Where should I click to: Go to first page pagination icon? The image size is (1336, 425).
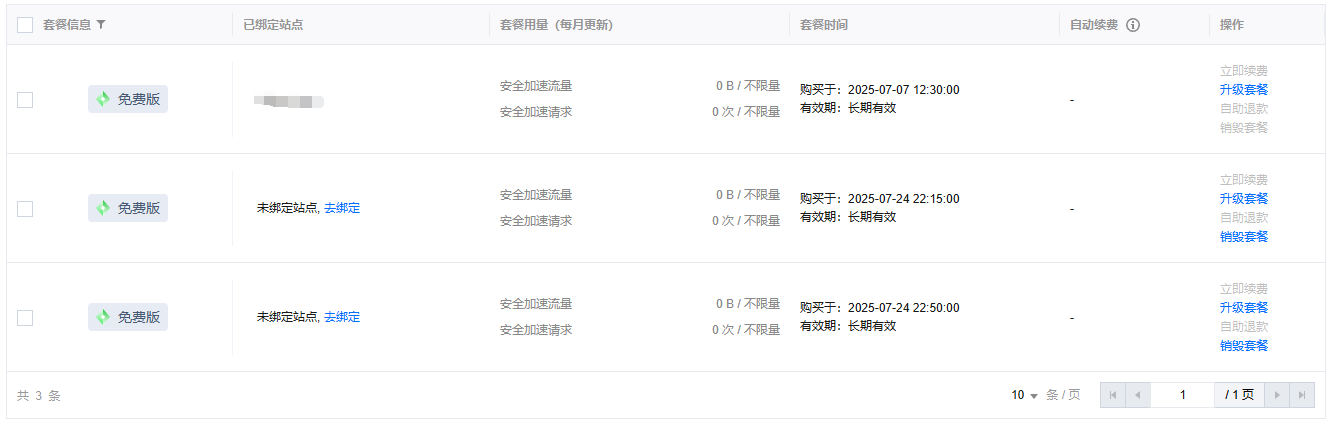(1113, 395)
